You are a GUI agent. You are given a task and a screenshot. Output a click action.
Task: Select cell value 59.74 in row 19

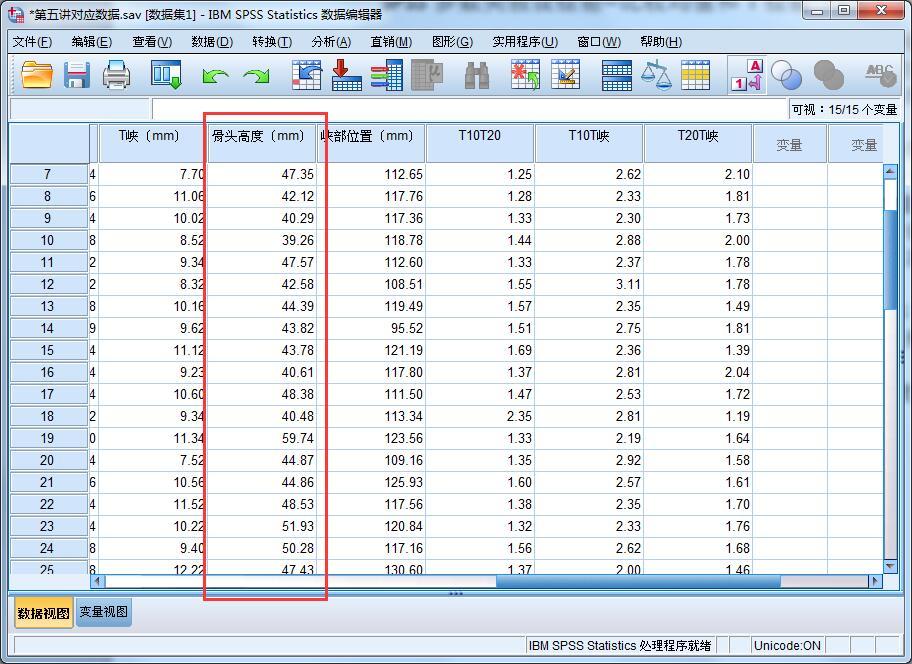point(262,438)
